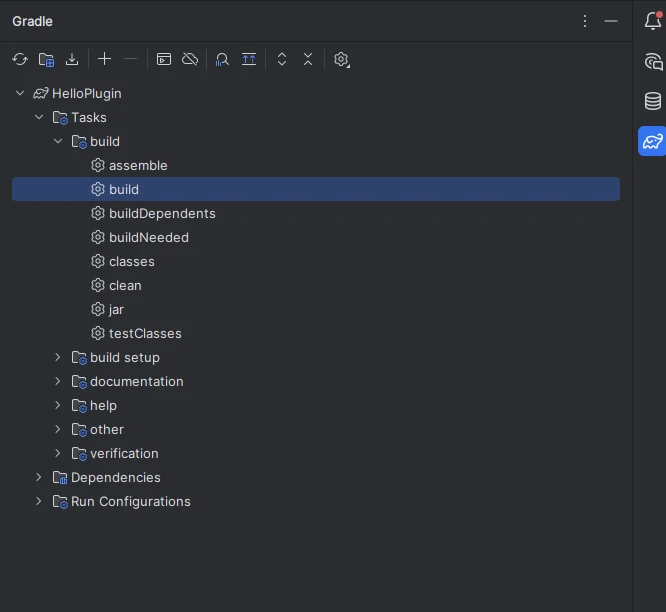Click the plus icon to link a Gradle project
Image resolution: width=666 pixels, height=612 pixels.
coord(104,60)
